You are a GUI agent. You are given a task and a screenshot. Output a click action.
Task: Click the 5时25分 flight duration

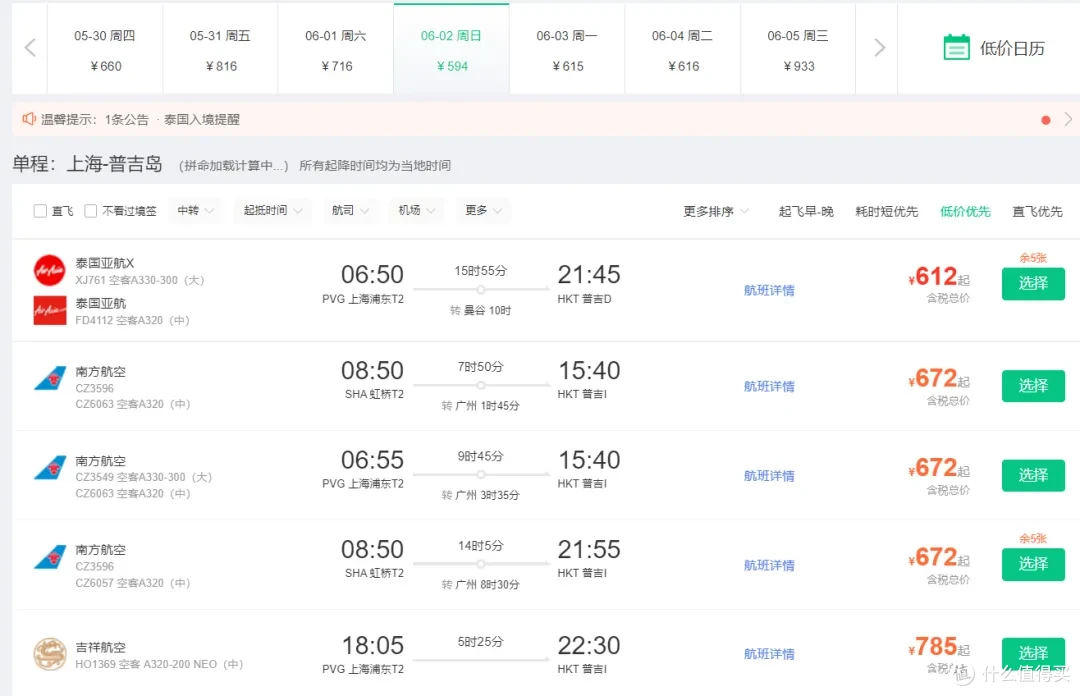coord(480,642)
